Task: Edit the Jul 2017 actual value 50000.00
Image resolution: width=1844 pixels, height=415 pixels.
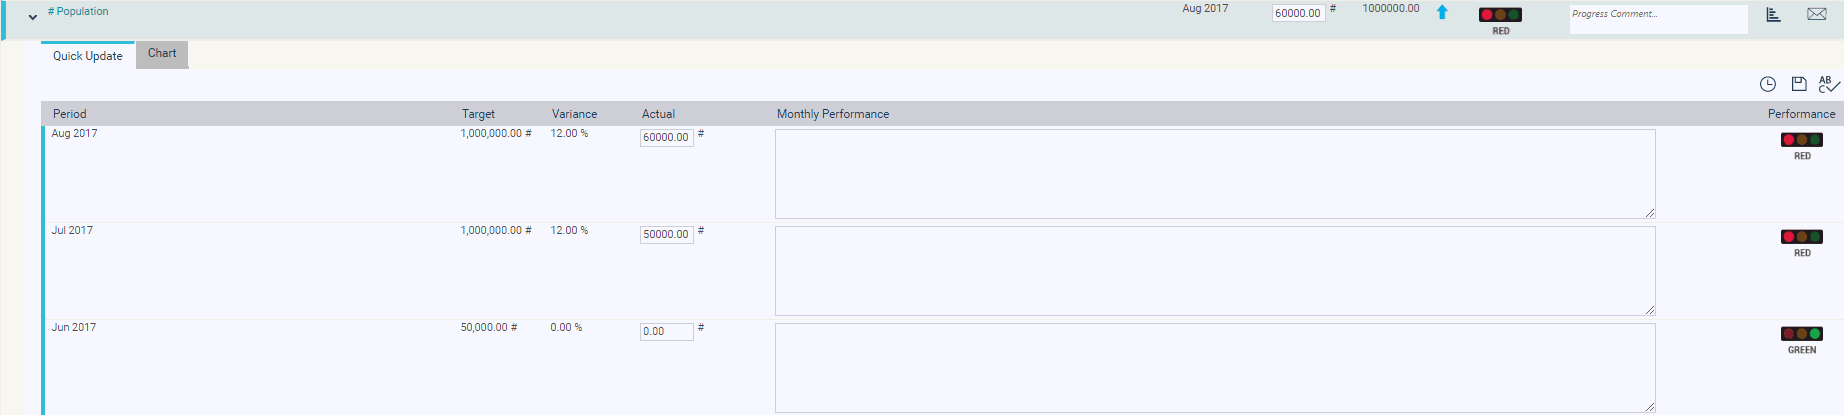Action: [x=667, y=235]
